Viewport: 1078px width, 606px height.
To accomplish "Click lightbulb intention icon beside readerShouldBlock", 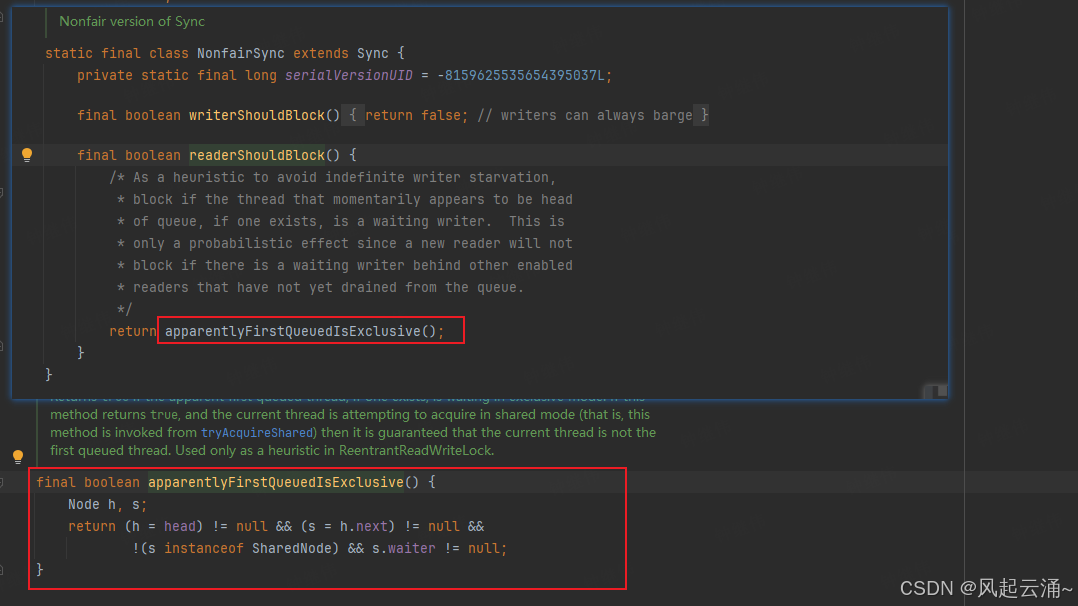I will pyautogui.click(x=26, y=155).
